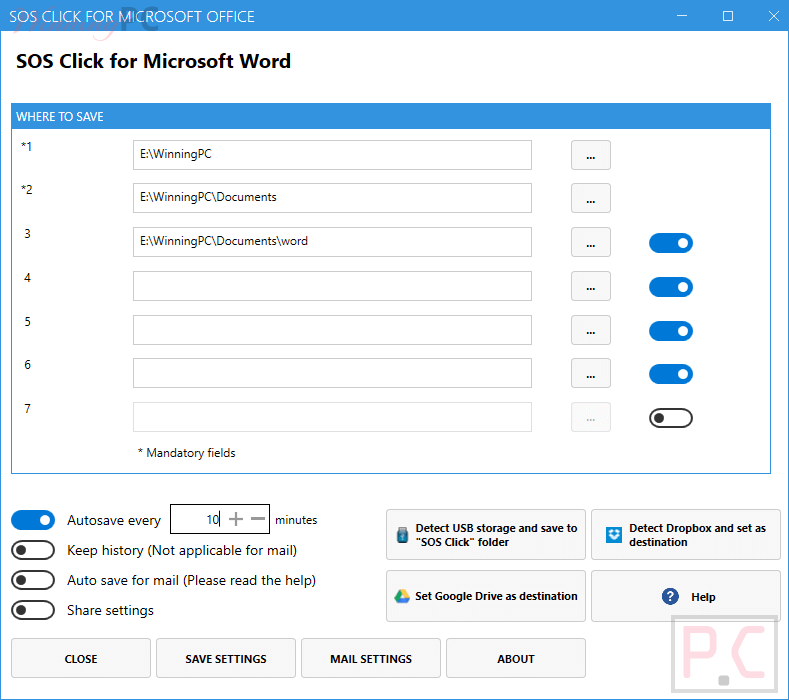The height and width of the screenshot is (700, 789).
Task: Toggle off save location 6 switch
Action: [x=671, y=374]
